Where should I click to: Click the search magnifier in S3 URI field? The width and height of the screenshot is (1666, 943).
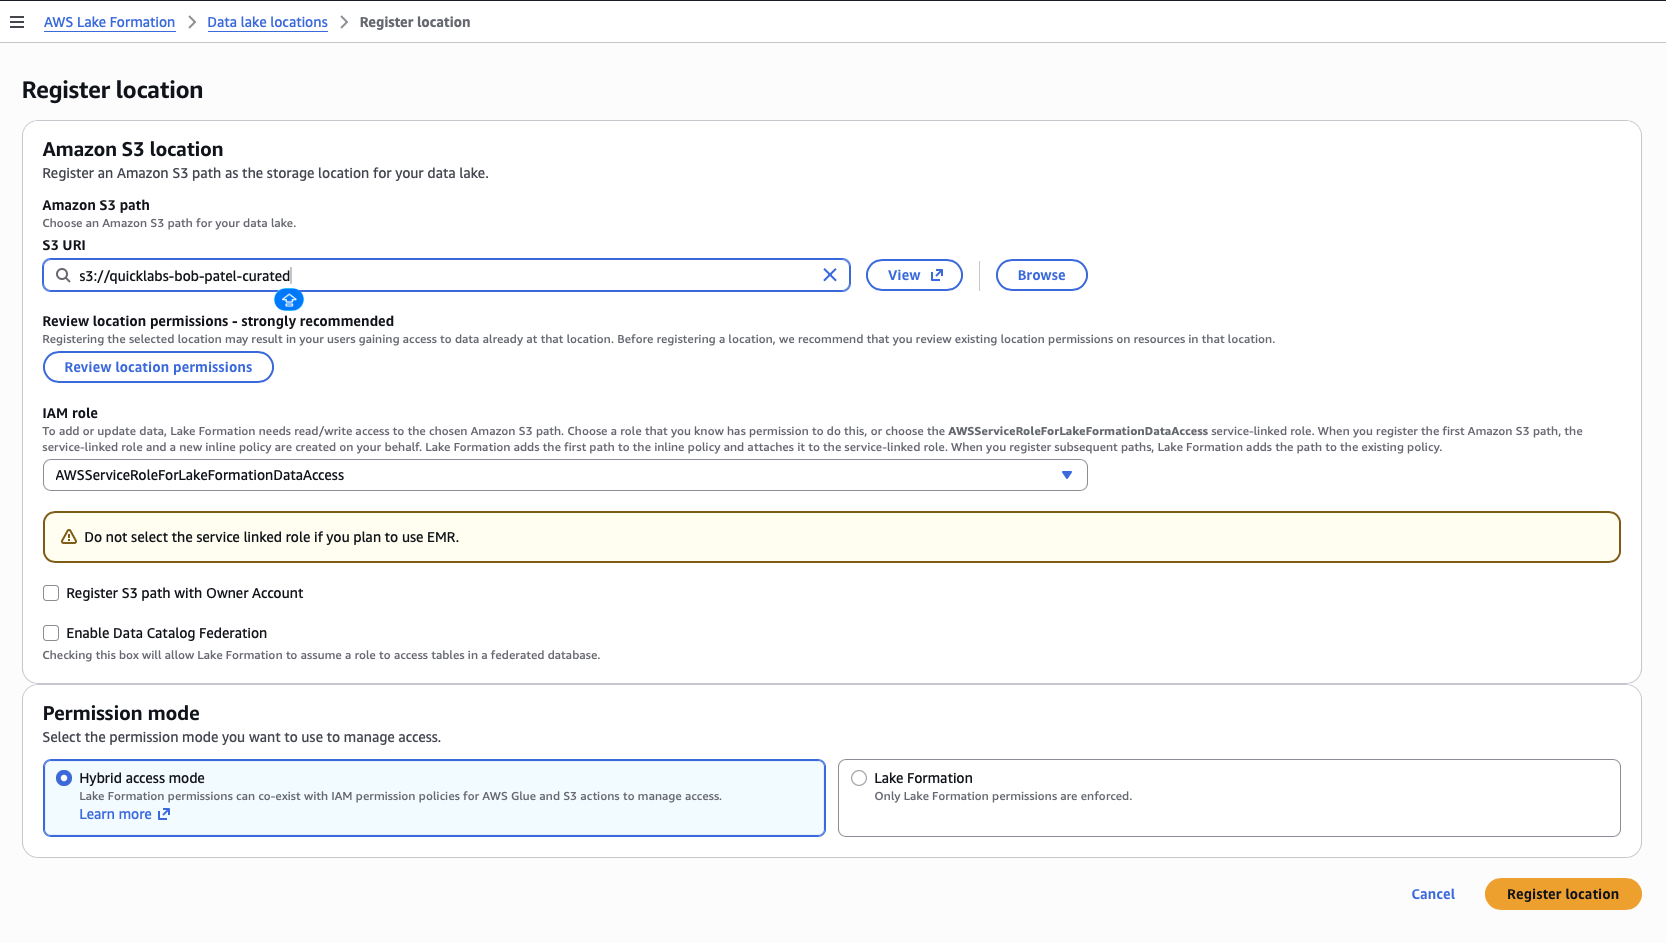[63, 275]
